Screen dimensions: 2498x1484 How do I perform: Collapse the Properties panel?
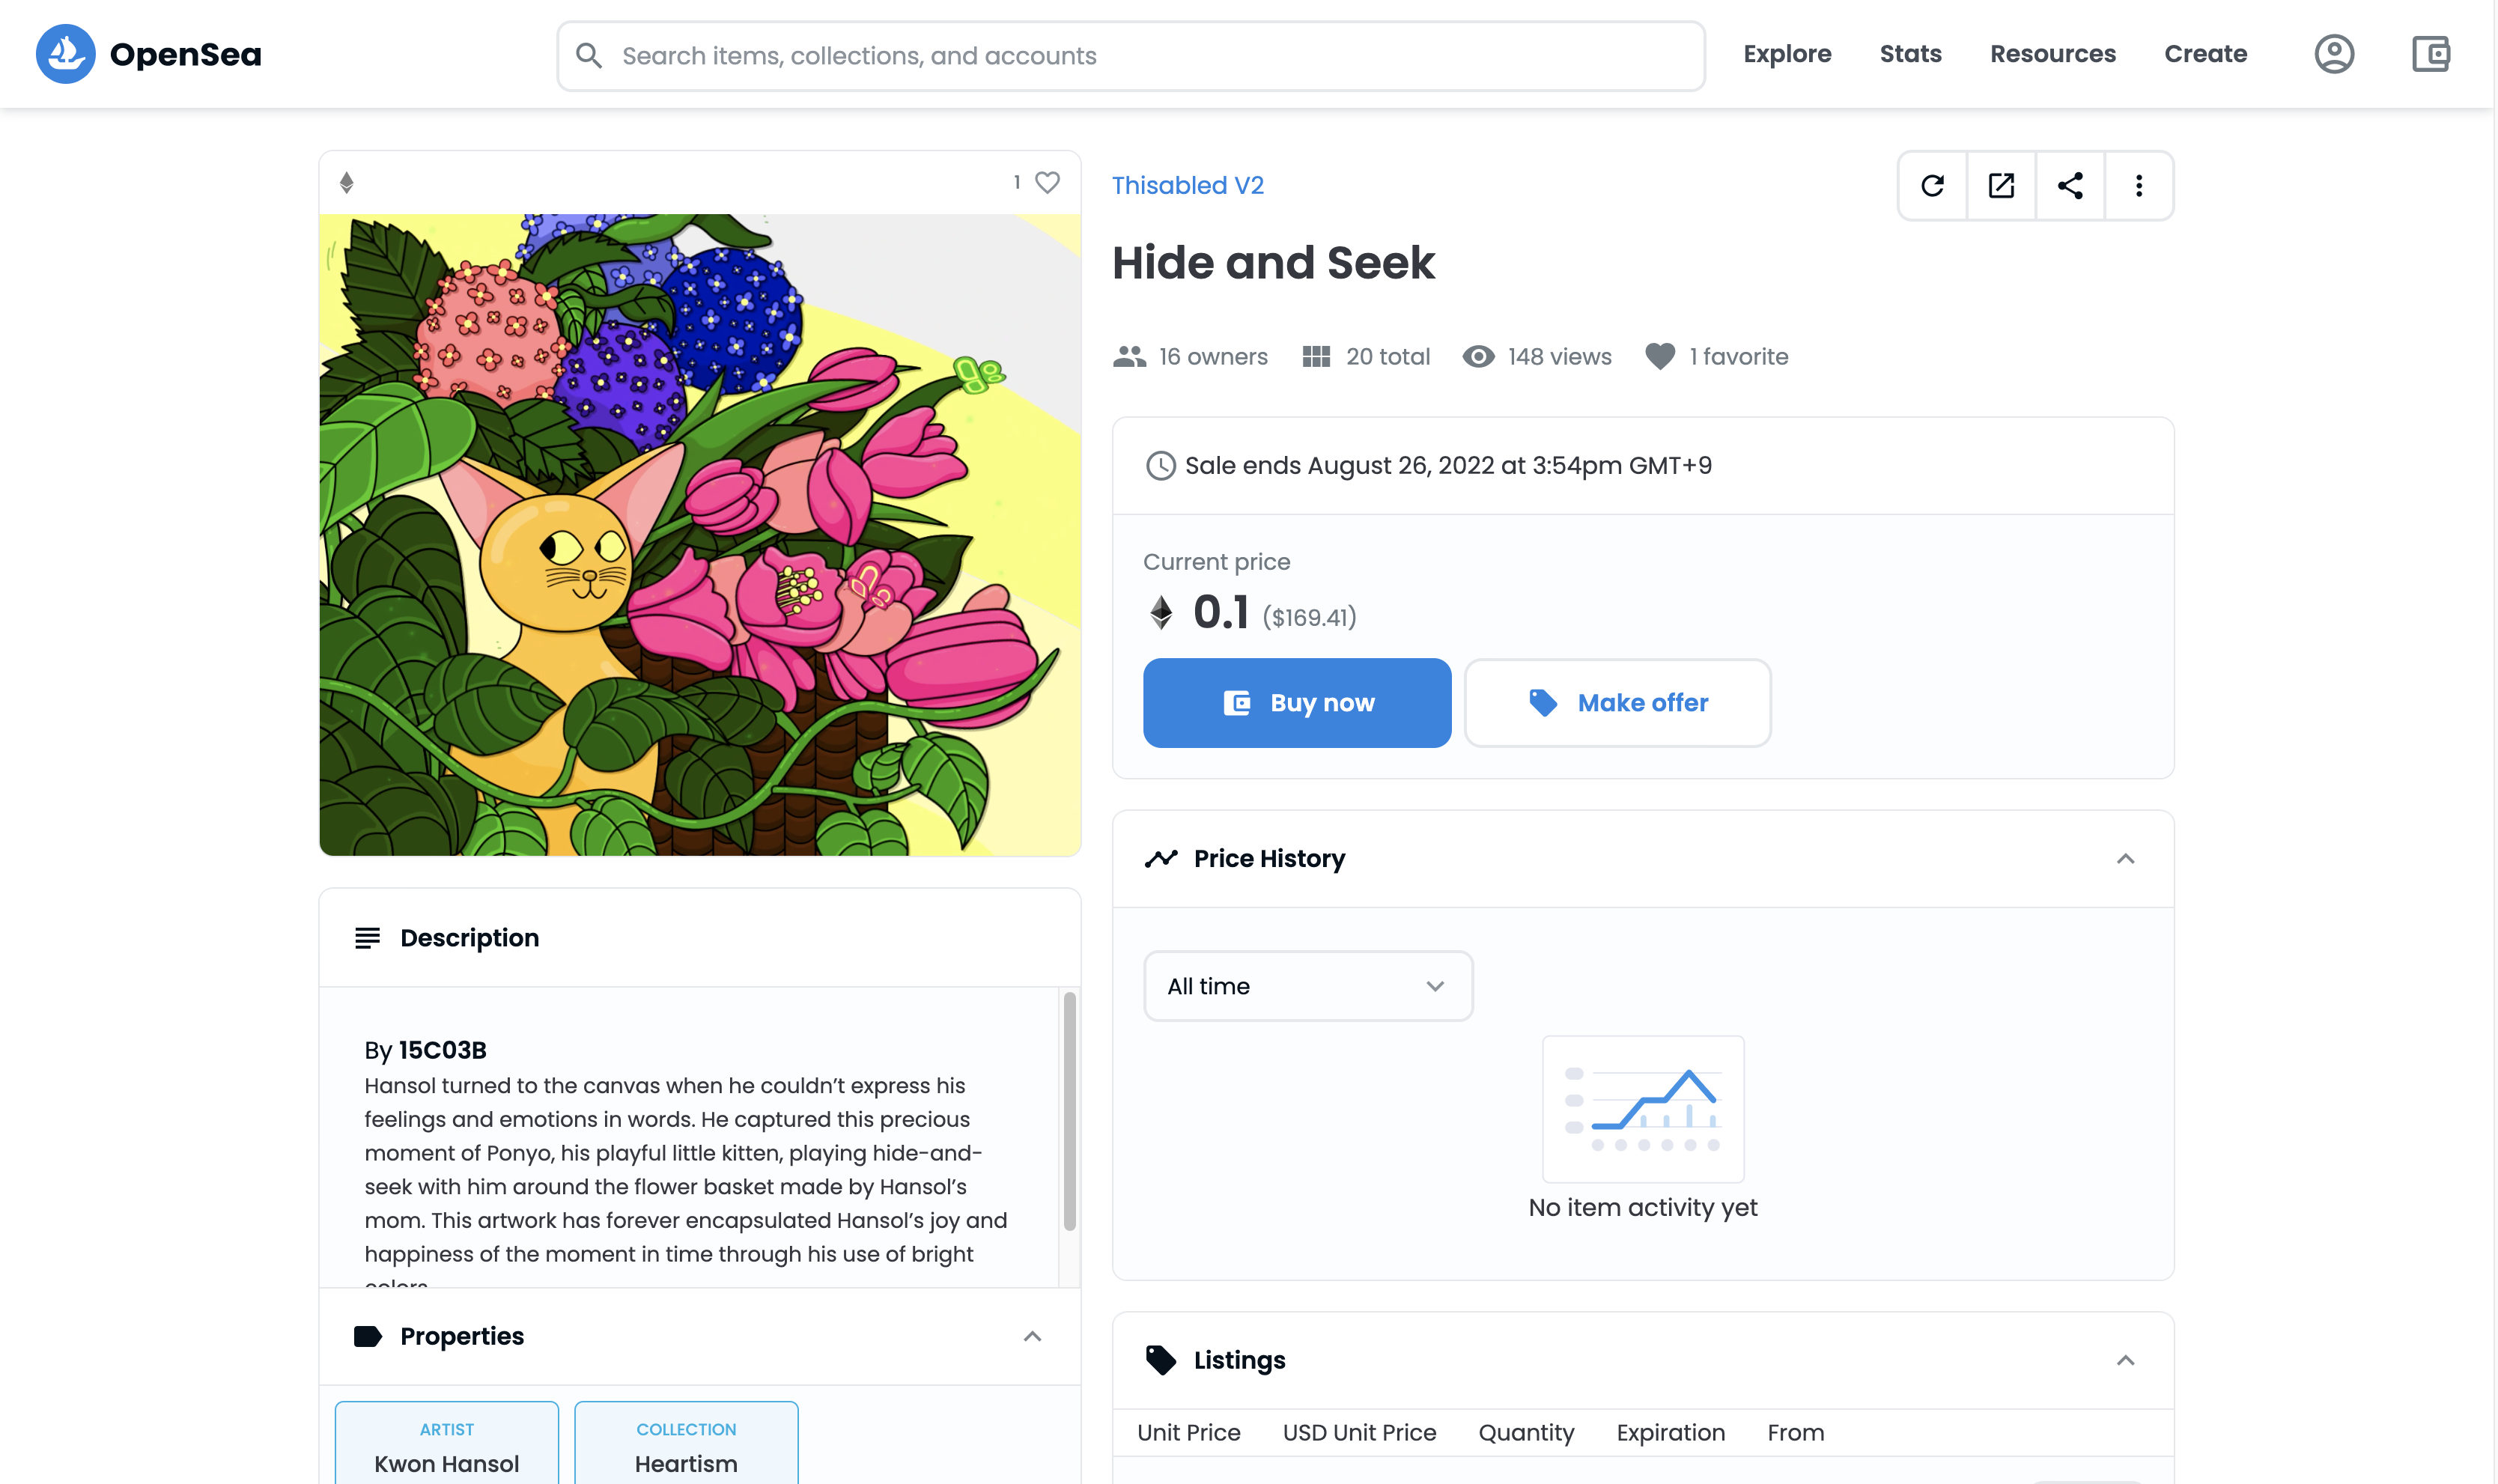click(1032, 1337)
